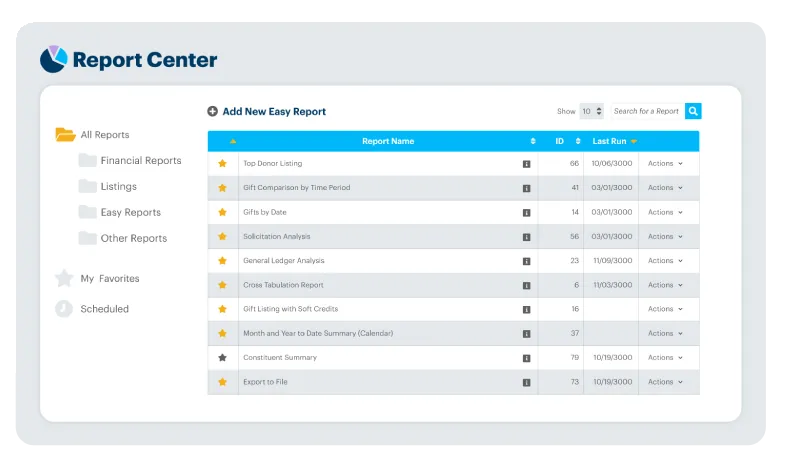
Task: Sort by favorites using header triangle icon
Action: point(233,141)
